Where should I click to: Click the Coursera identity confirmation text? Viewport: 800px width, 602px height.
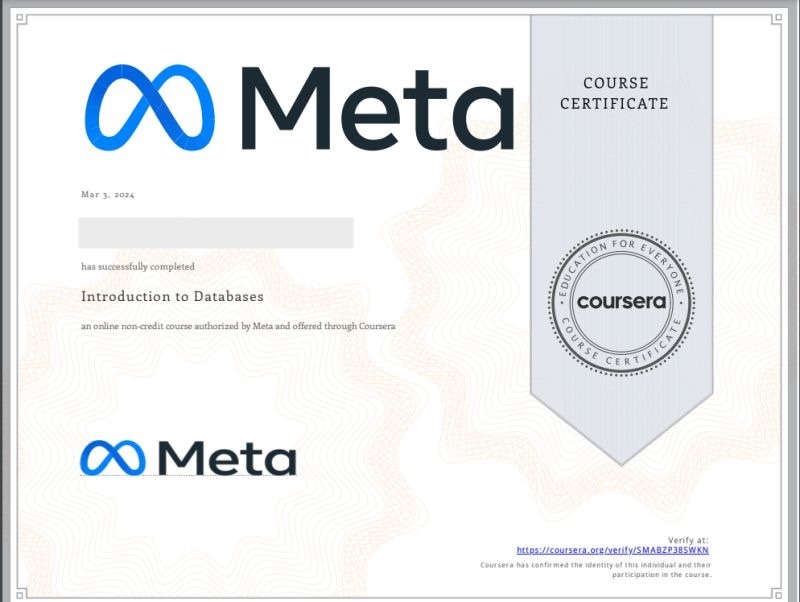coord(595,570)
